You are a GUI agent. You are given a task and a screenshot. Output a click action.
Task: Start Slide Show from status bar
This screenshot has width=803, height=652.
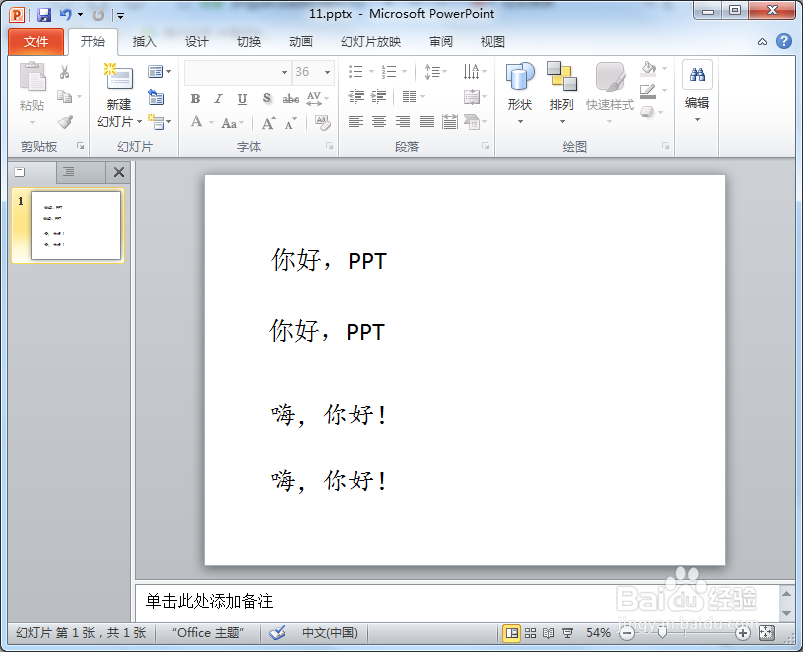pyautogui.click(x=567, y=633)
